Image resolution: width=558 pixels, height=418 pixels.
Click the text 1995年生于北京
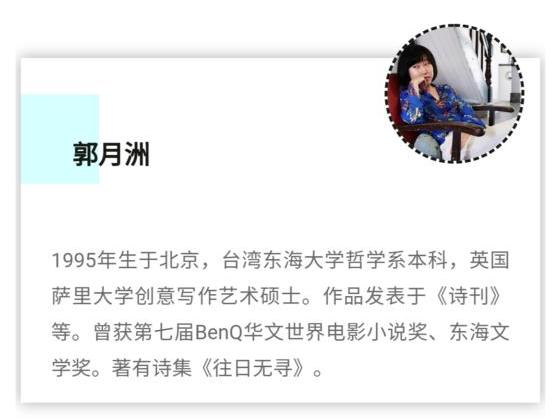(125, 260)
